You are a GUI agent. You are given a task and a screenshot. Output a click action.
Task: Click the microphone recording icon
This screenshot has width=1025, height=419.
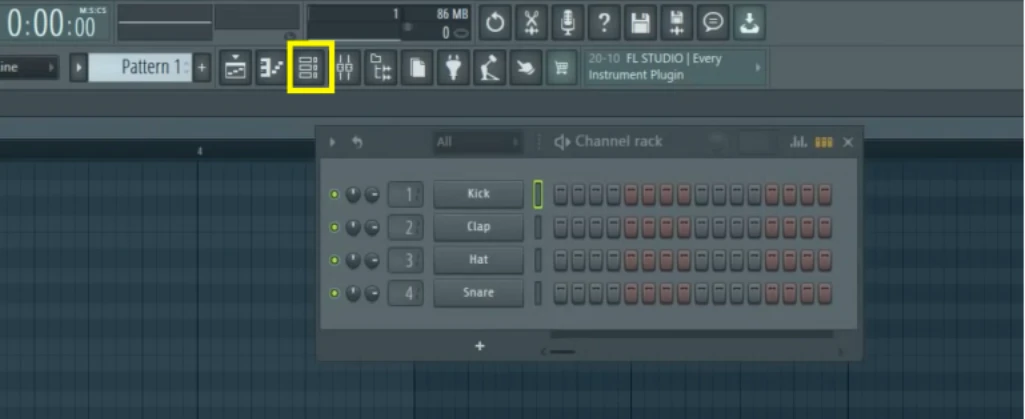coord(568,21)
